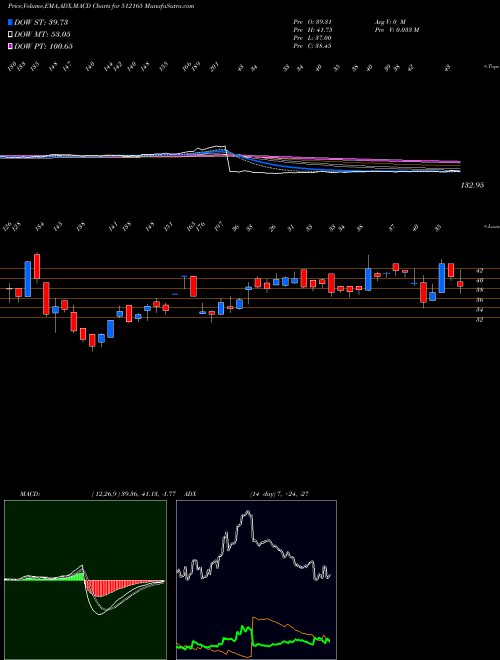Click MACD values '(12,26,9) 39.36, 41.13, -1.77'
This screenshot has height=660, width=500.
tap(136, 494)
